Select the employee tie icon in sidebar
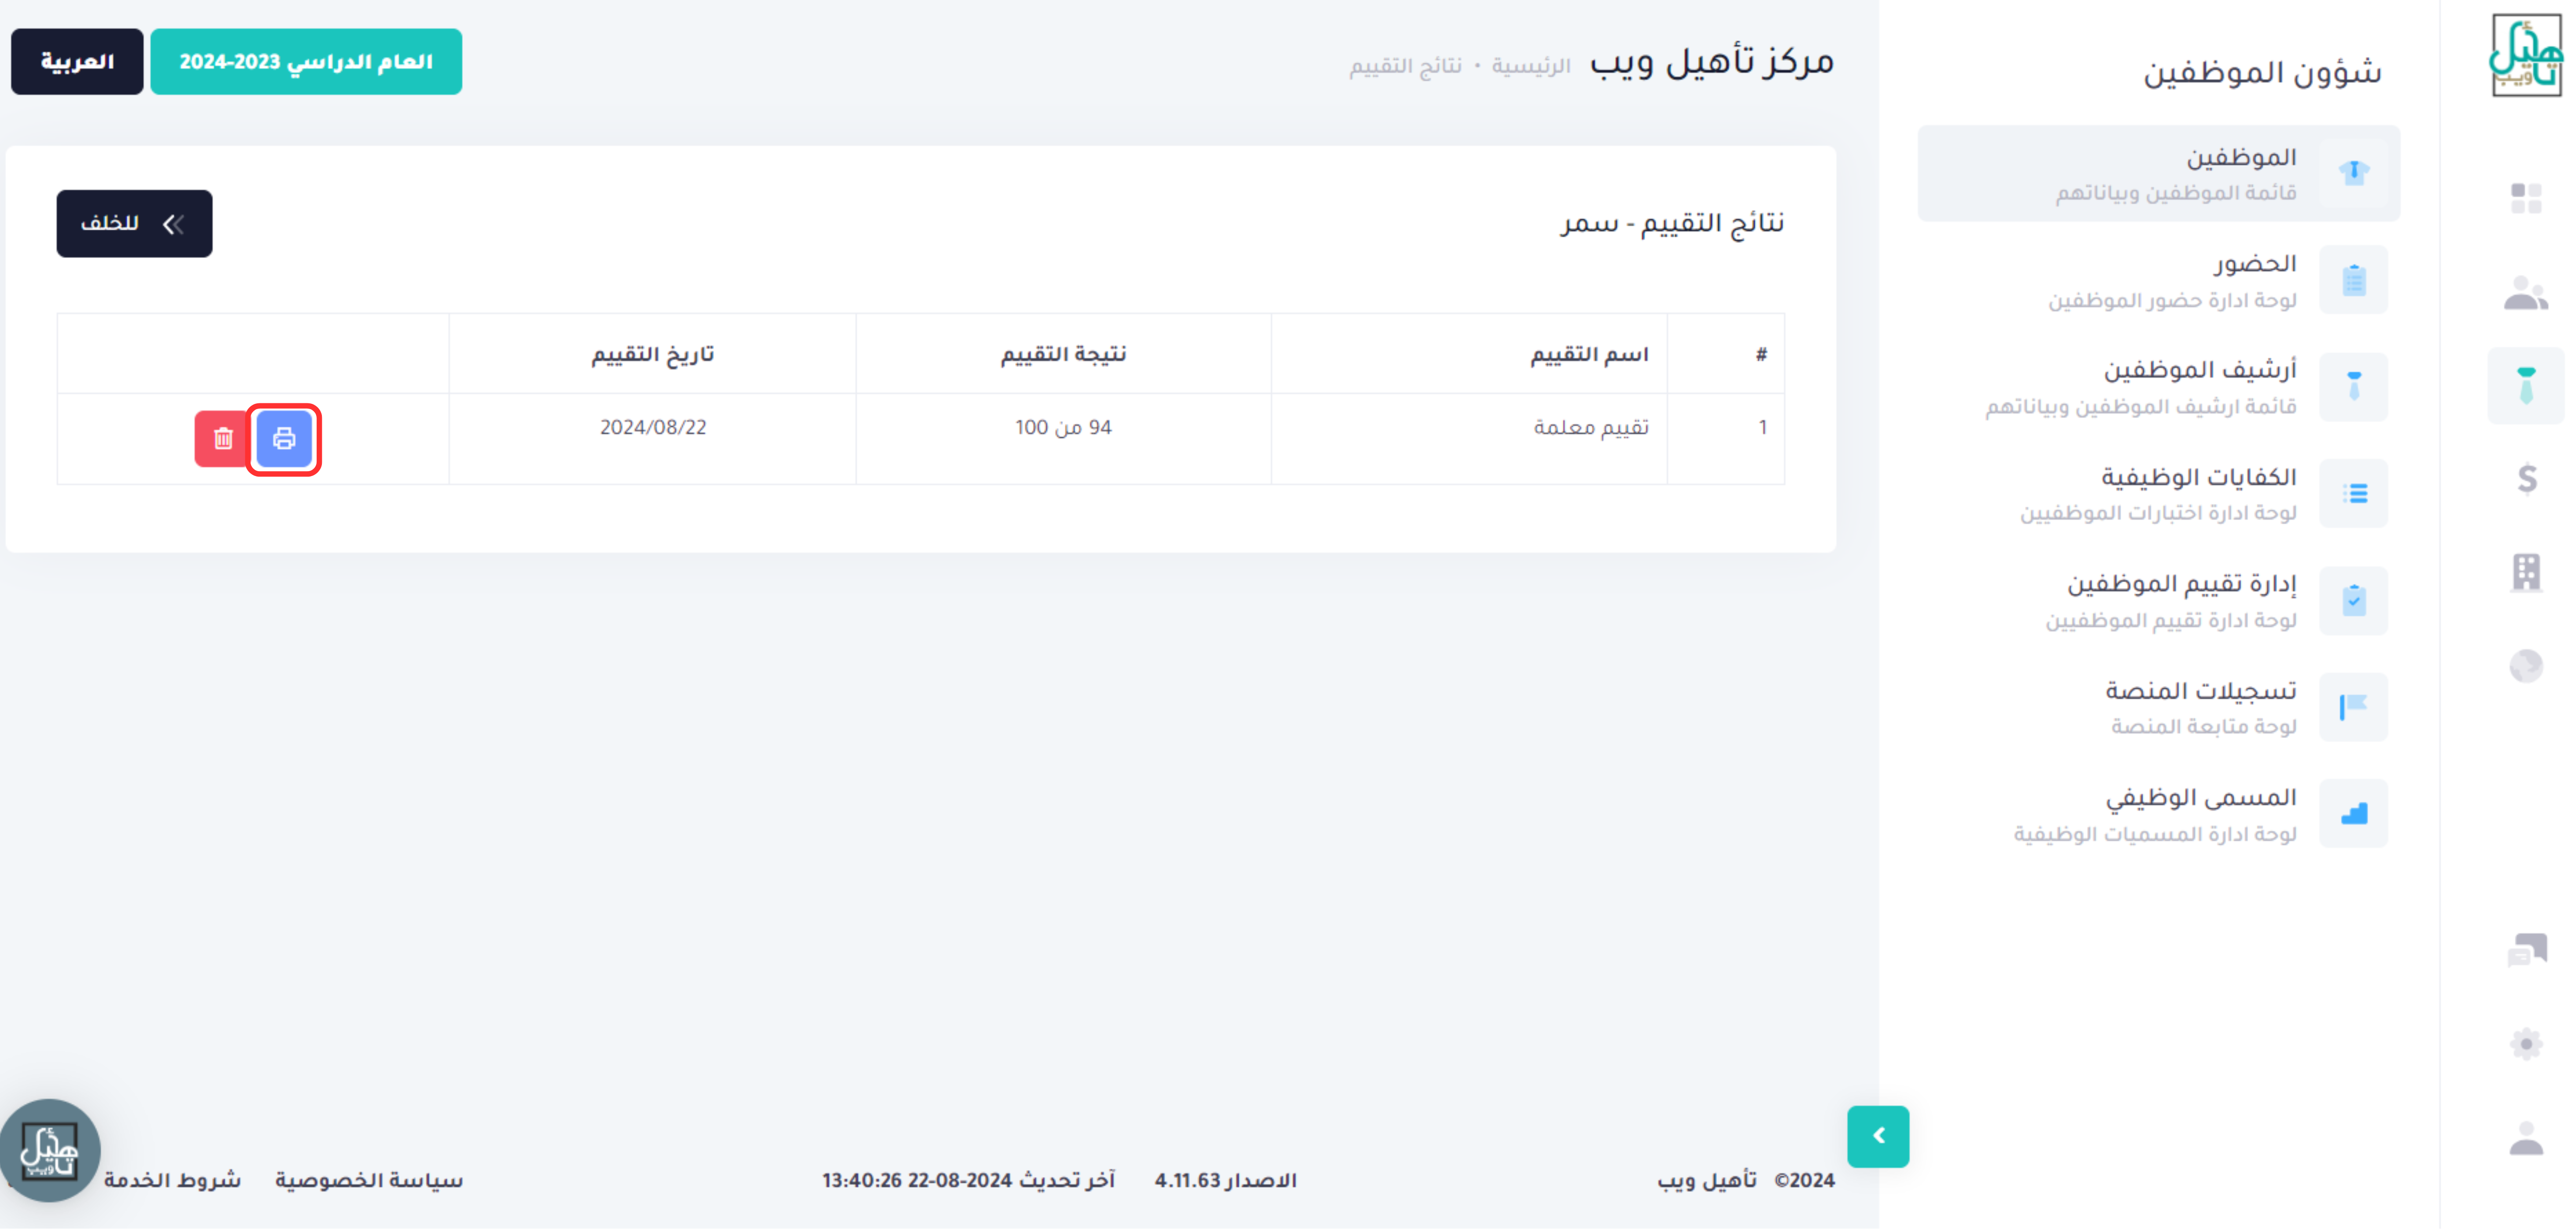 click(x=2526, y=386)
